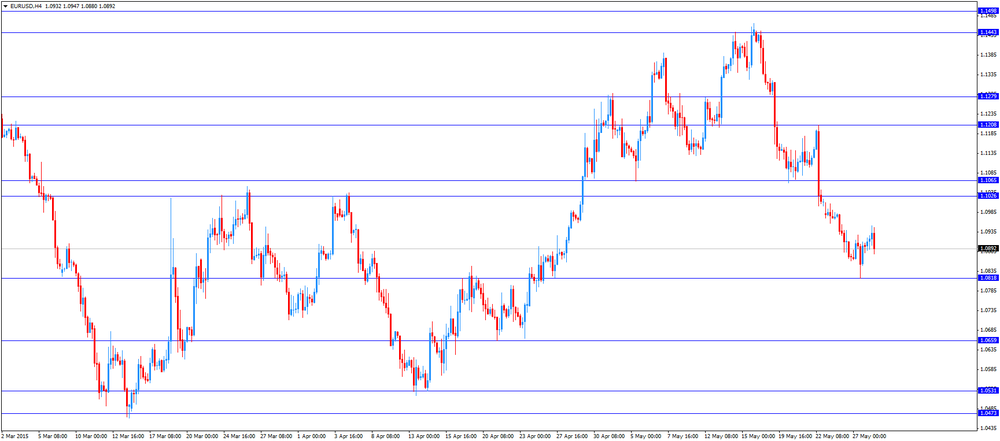Click the 2 Mar 2015 date label

[x=14, y=437]
